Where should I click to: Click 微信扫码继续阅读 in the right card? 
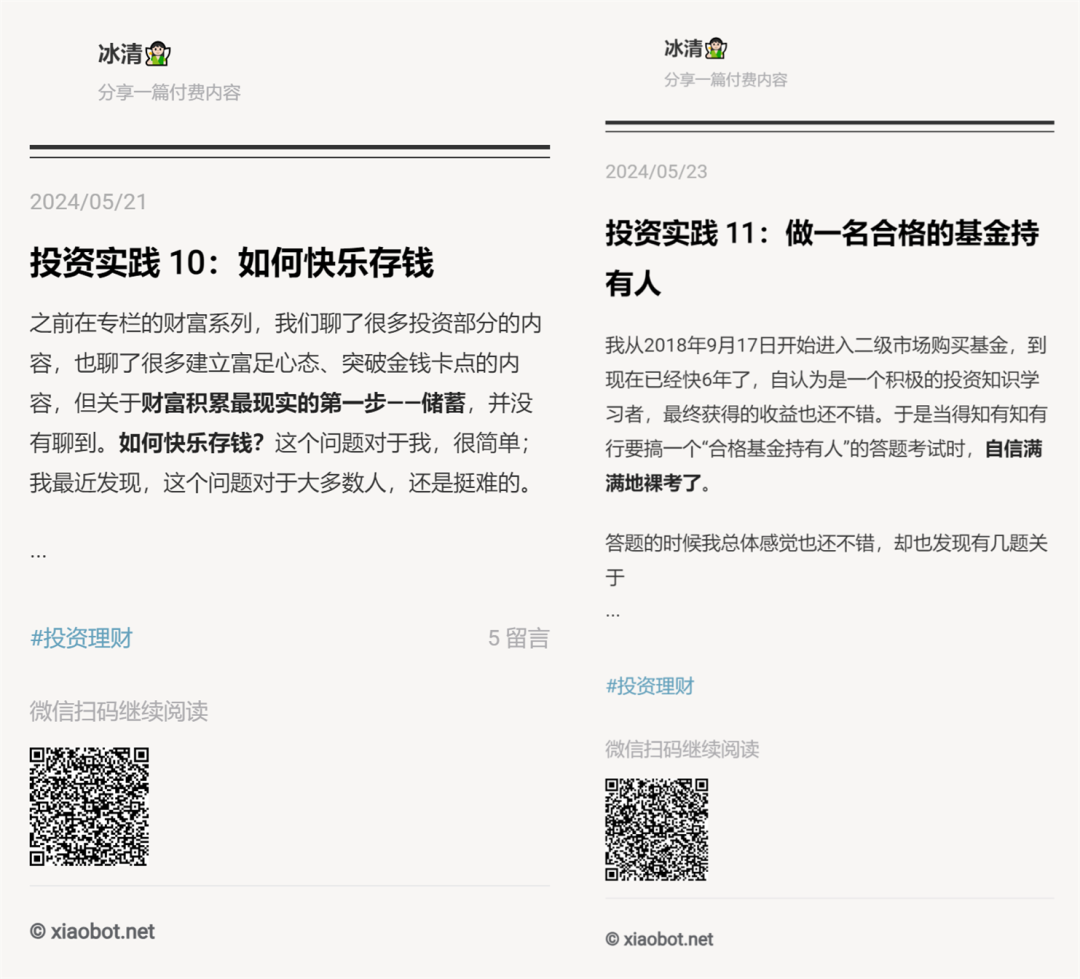[682, 749]
